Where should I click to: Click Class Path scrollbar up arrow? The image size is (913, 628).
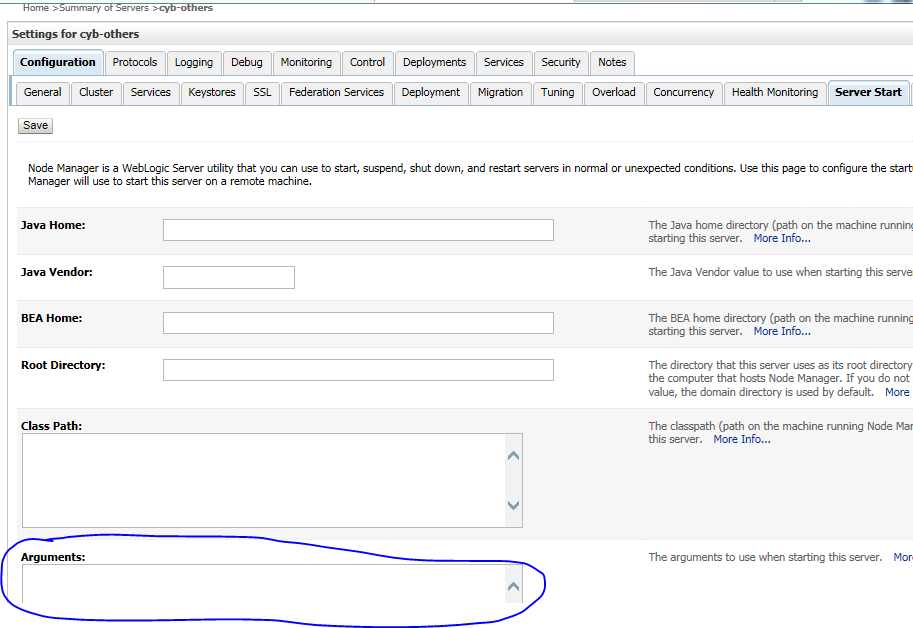(x=513, y=456)
